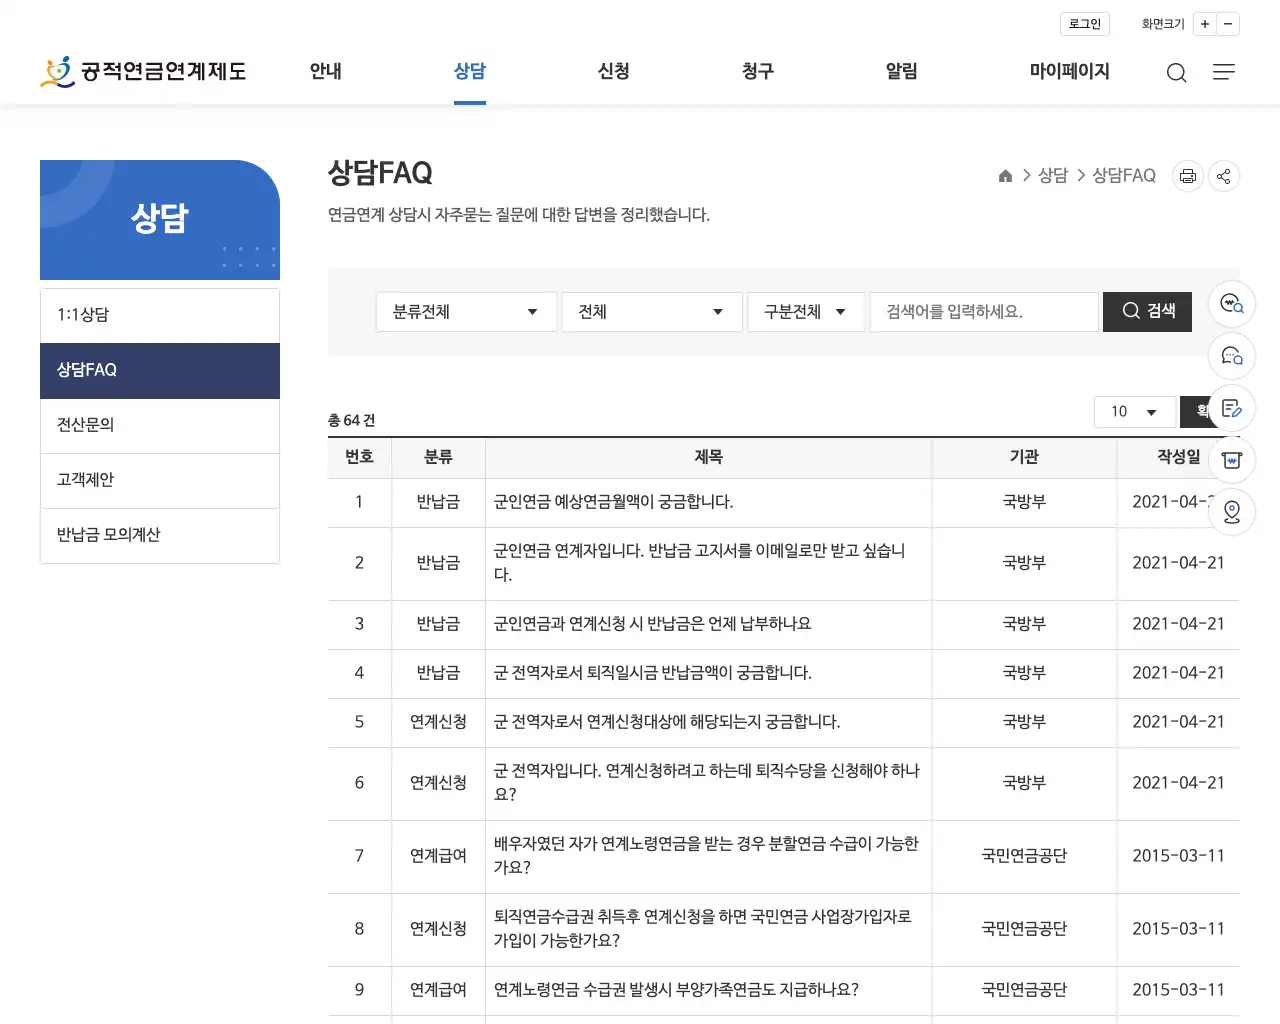Click the search keyword input field

click(984, 311)
